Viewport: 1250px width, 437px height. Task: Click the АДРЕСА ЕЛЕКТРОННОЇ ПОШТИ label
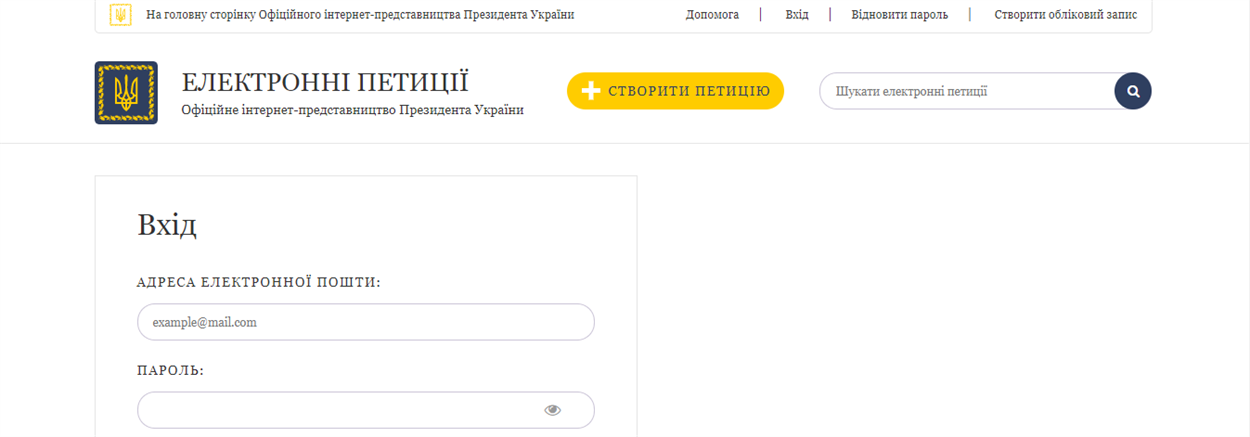(259, 283)
